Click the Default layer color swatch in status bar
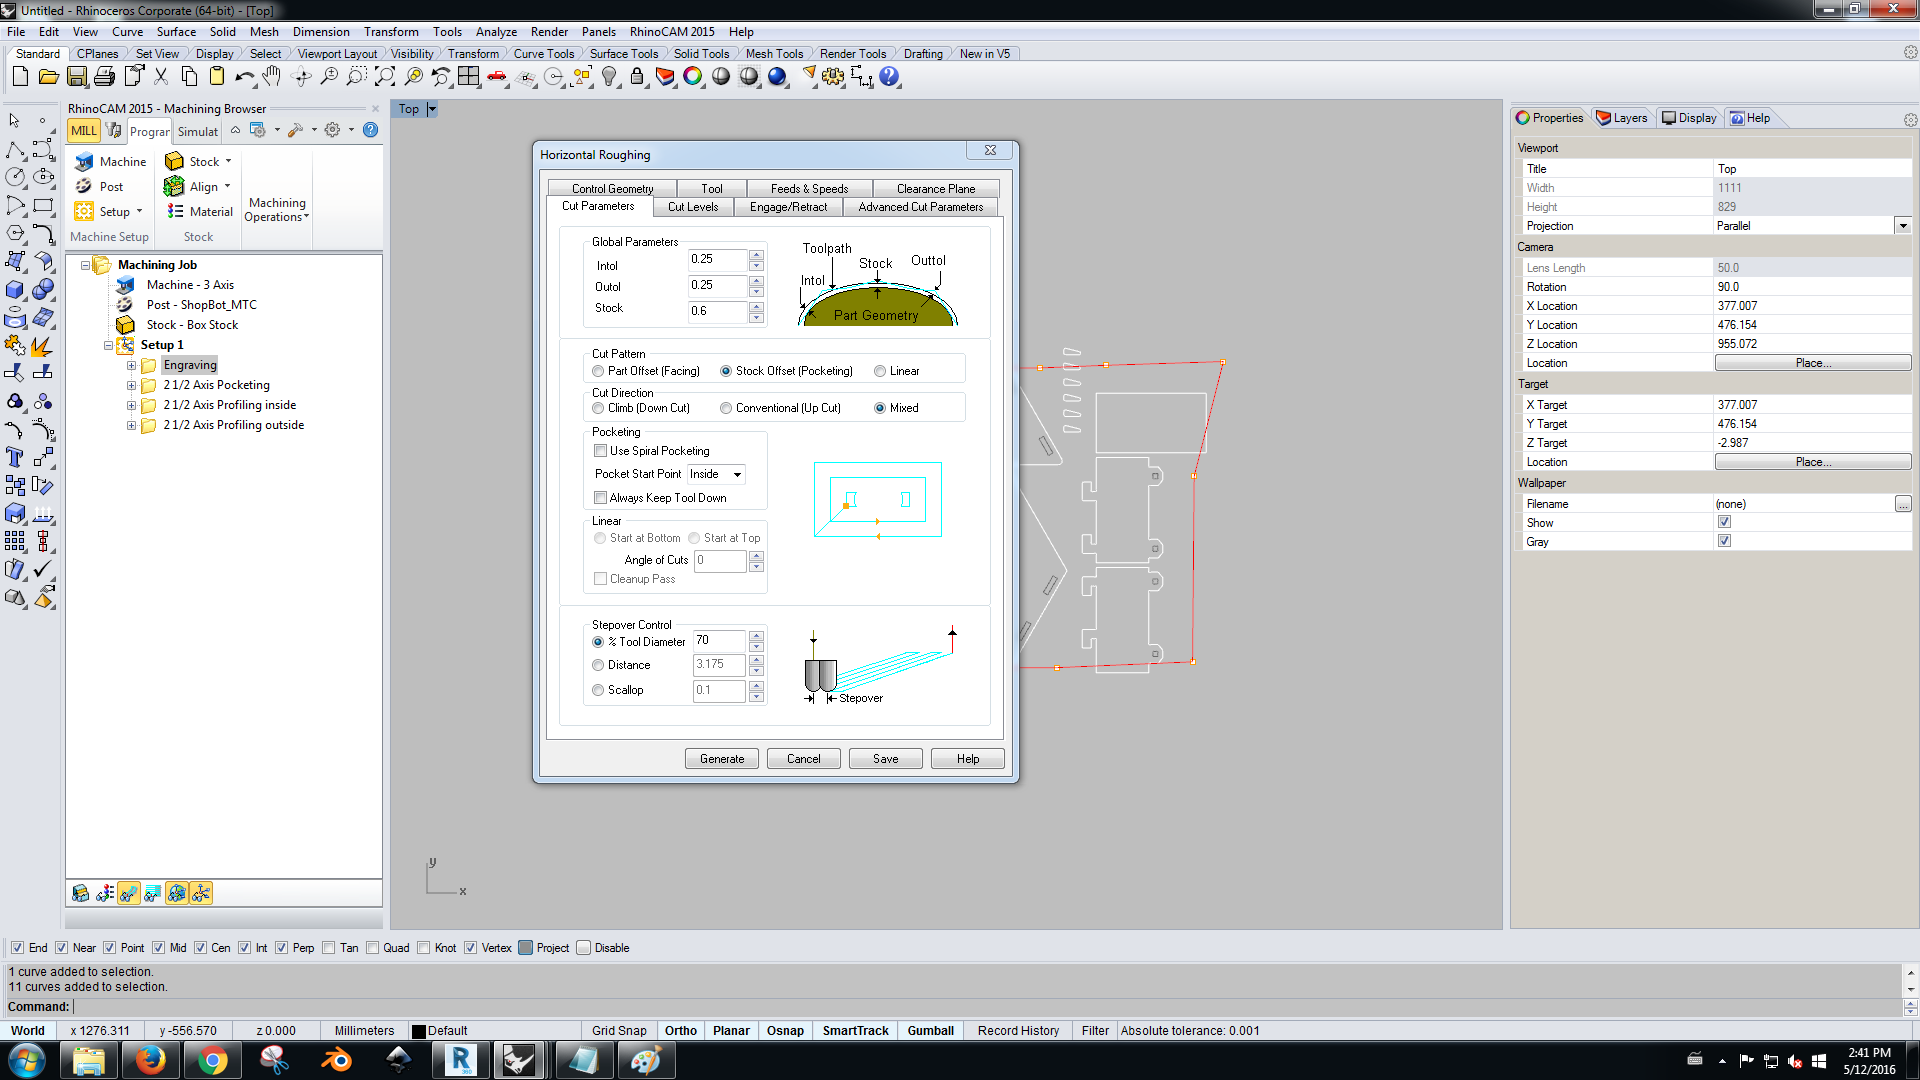Image resolution: width=1920 pixels, height=1080 pixels. [419, 1031]
